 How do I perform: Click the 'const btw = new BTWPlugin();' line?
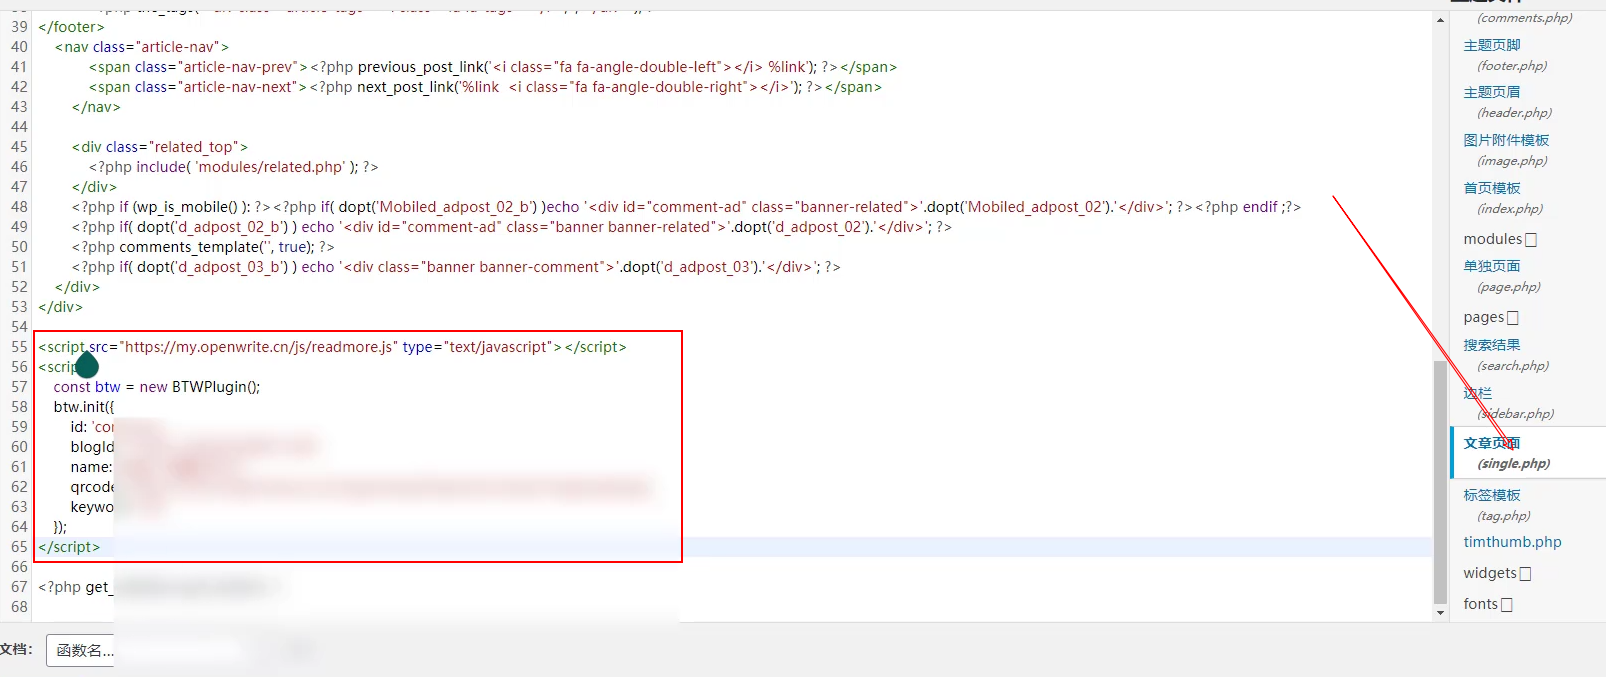[x=156, y=387]
